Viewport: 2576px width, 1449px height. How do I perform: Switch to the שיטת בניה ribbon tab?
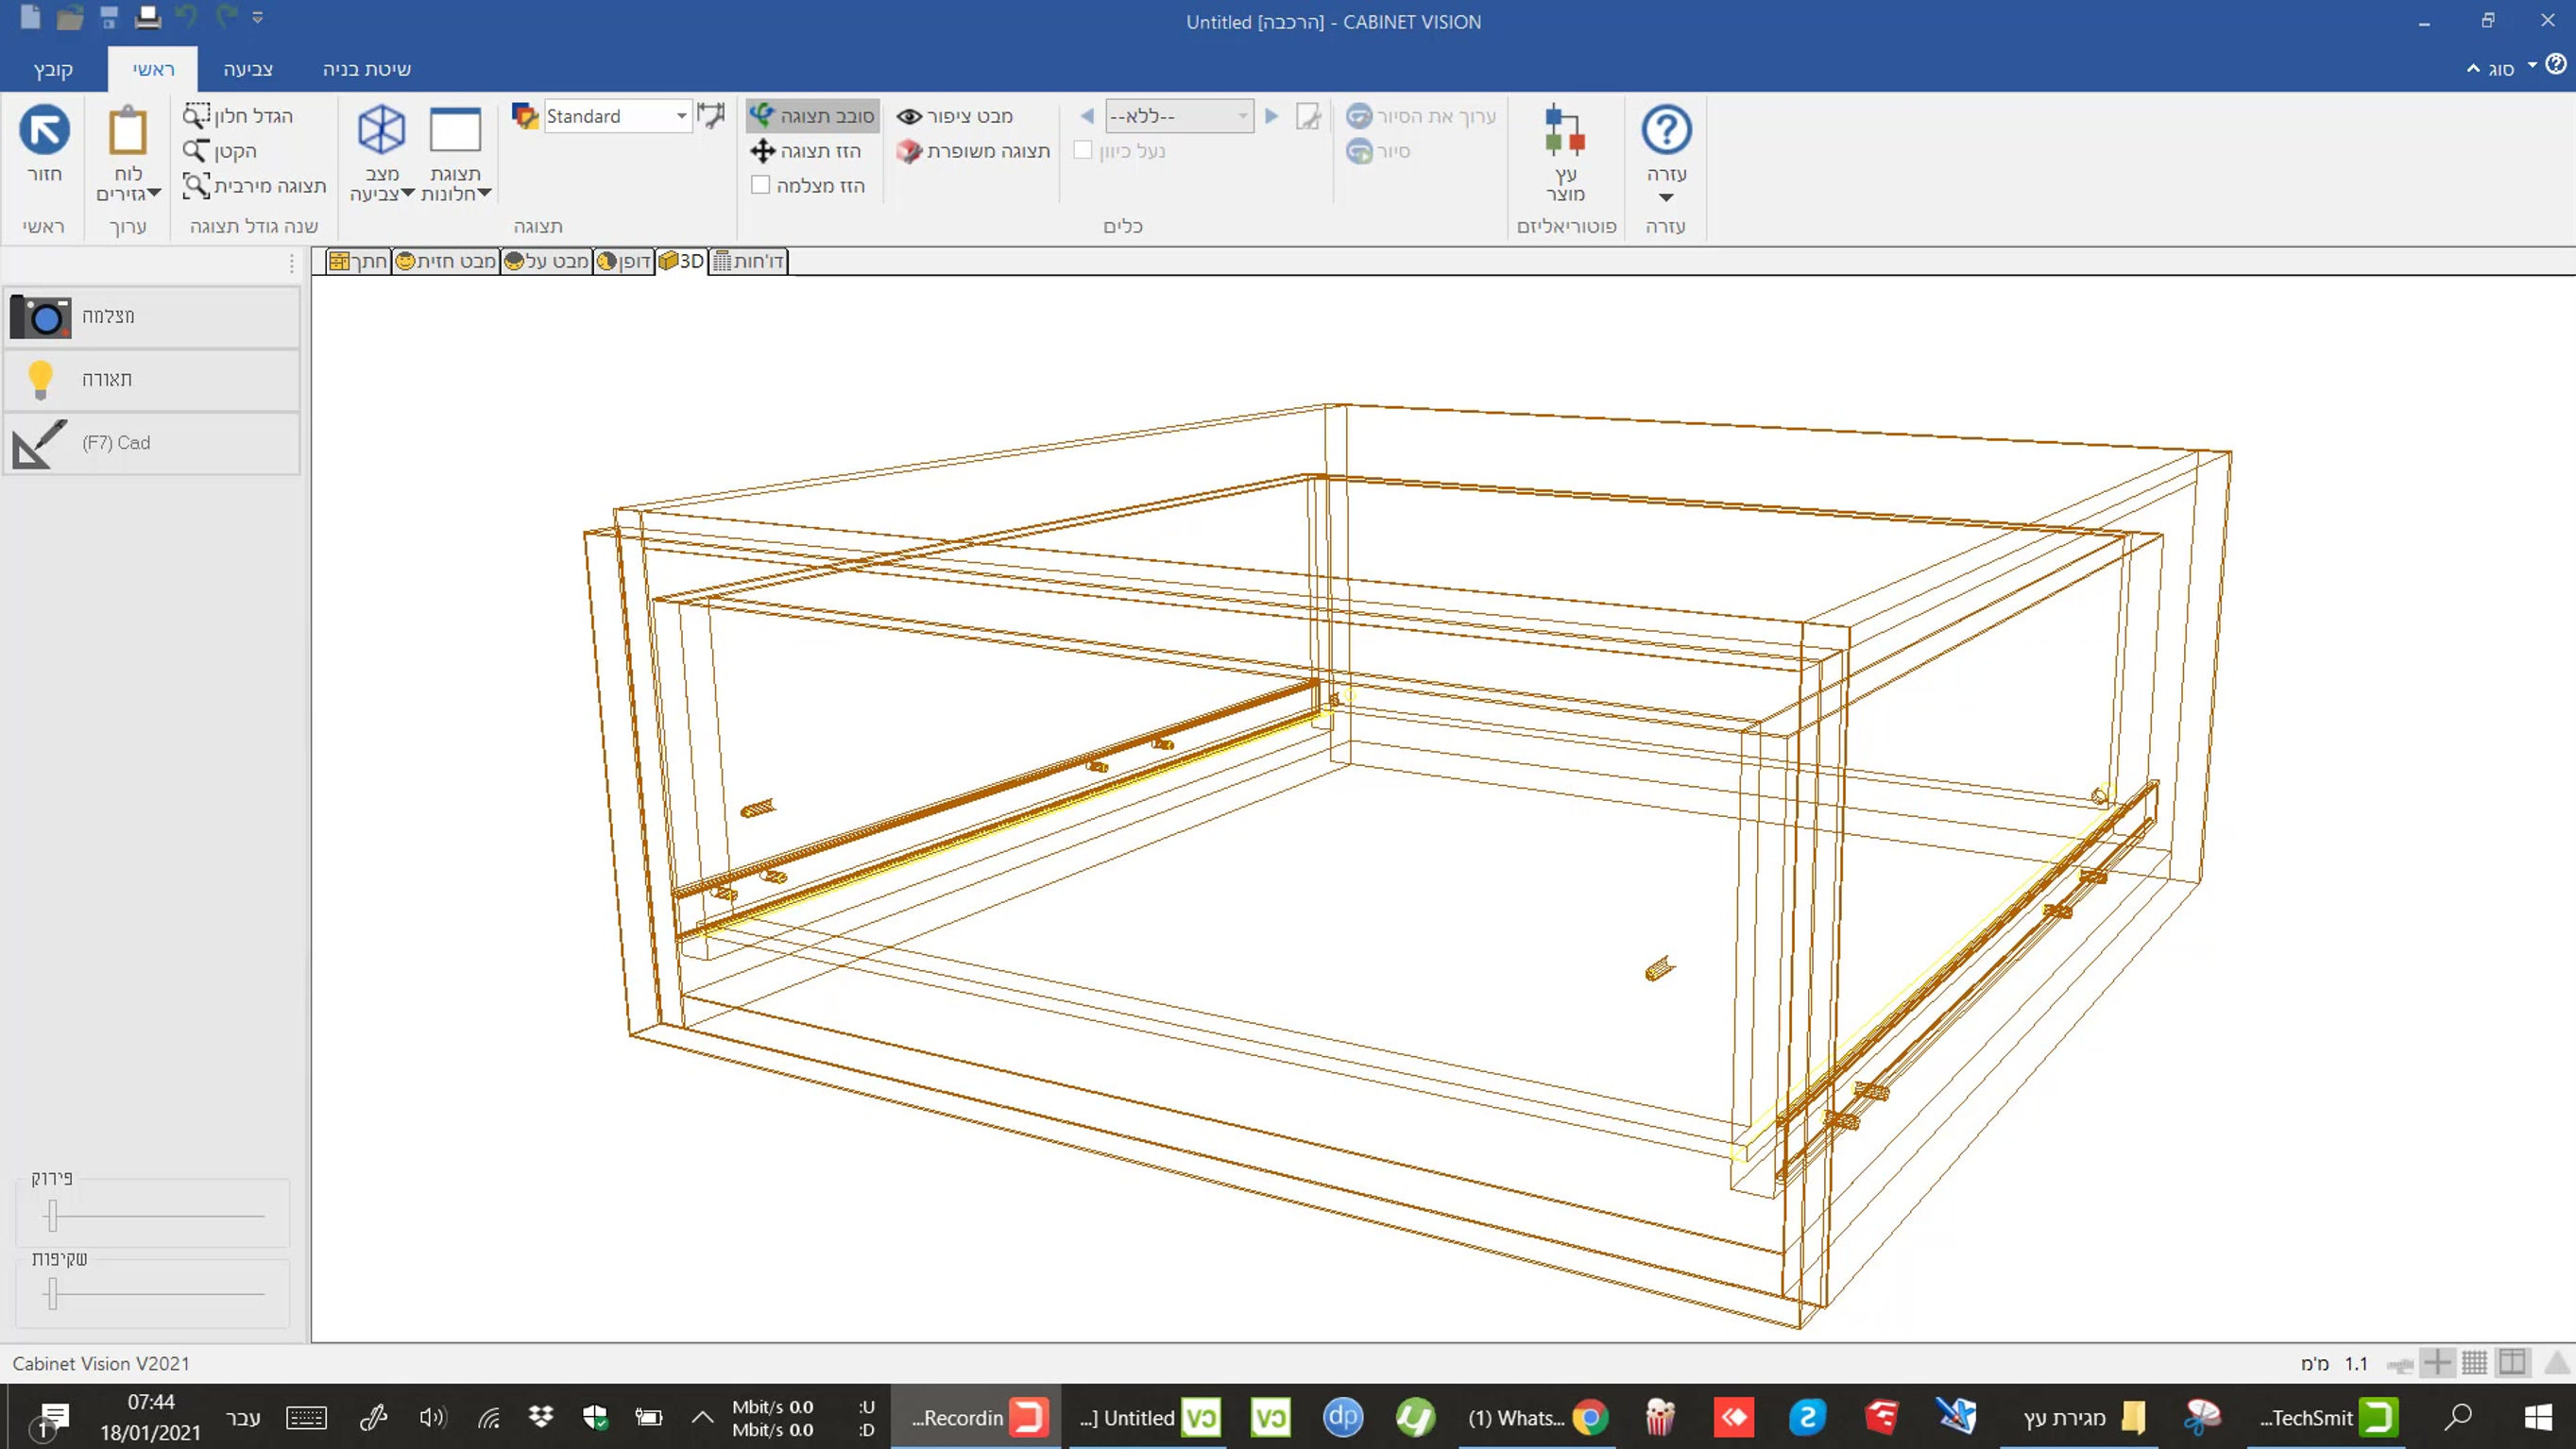click(x=366, y=69)
